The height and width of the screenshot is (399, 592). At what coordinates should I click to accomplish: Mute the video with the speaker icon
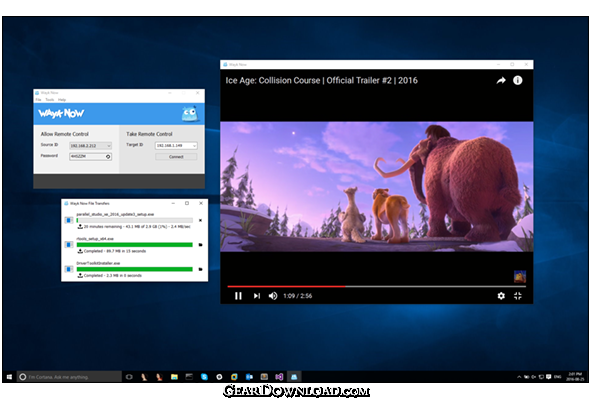273,296
